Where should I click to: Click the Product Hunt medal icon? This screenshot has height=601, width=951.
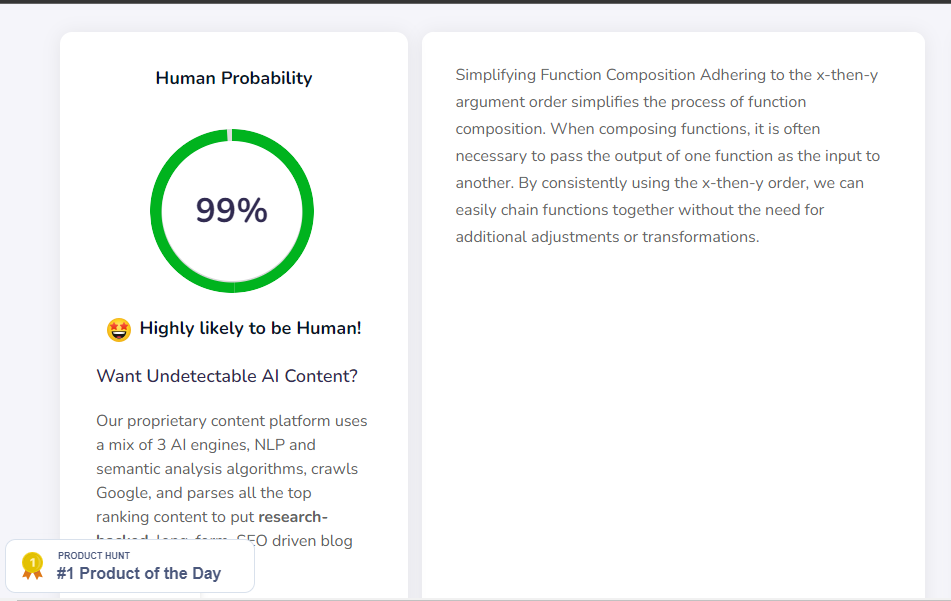click(x=32, y=566)
